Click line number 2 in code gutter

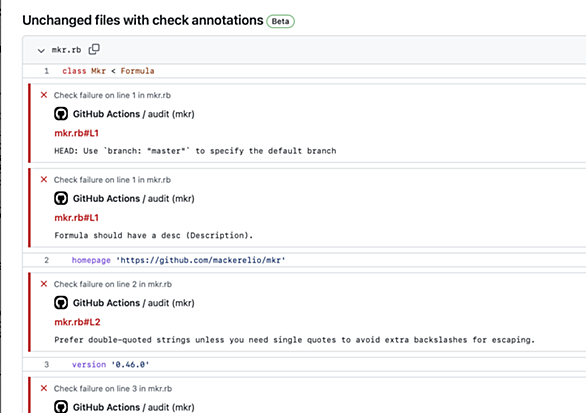pyautogui.click(x=46, y=260)
